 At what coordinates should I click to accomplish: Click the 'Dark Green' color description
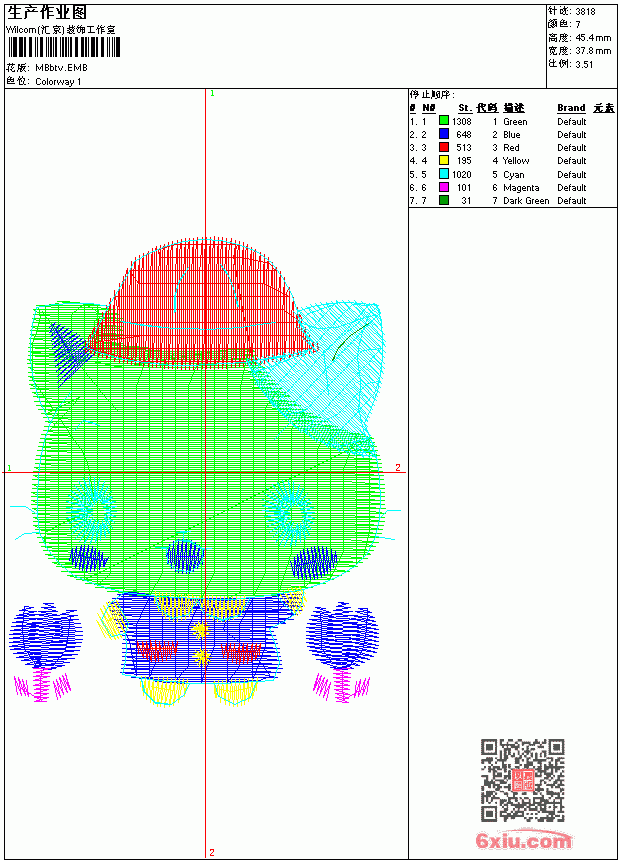click(x=526, y=201)
